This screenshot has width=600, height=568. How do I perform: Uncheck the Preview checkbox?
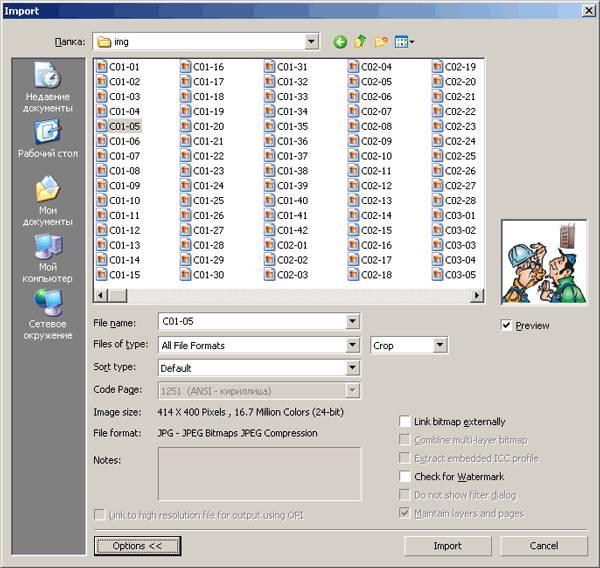pyautogui.click(x=506, y=325)
